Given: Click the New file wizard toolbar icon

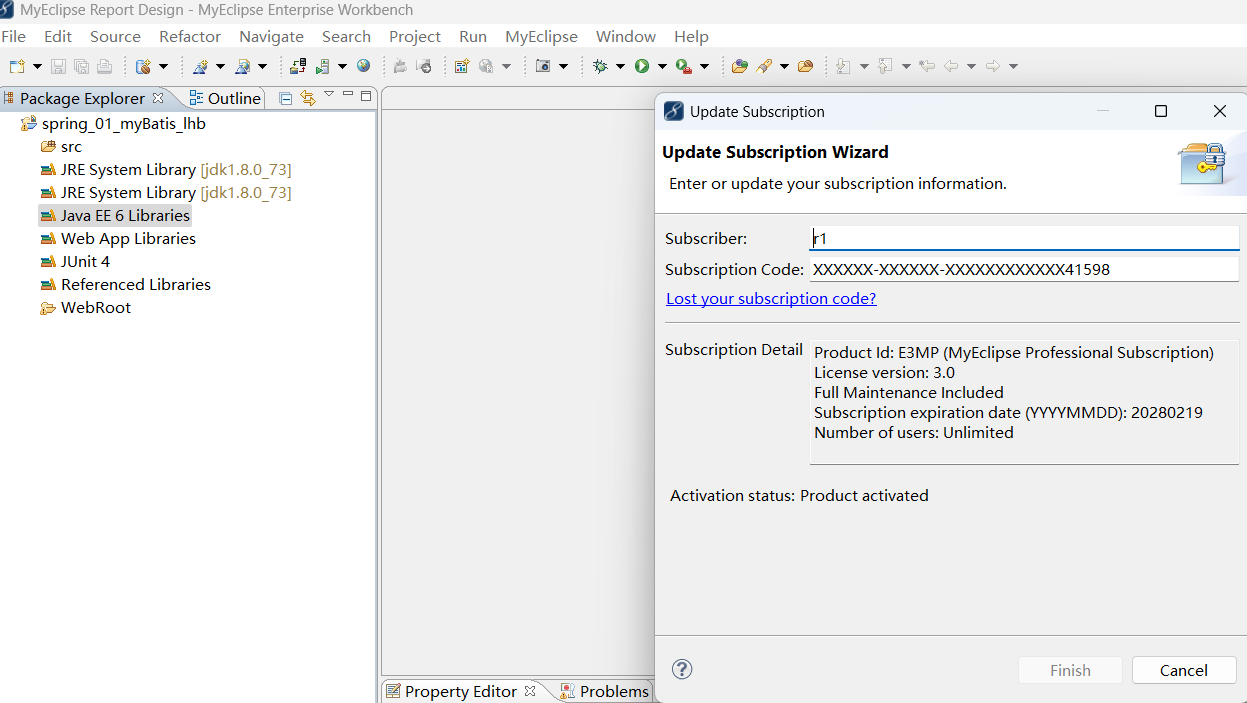Looking at the screenshot, I should coord(16,66).
